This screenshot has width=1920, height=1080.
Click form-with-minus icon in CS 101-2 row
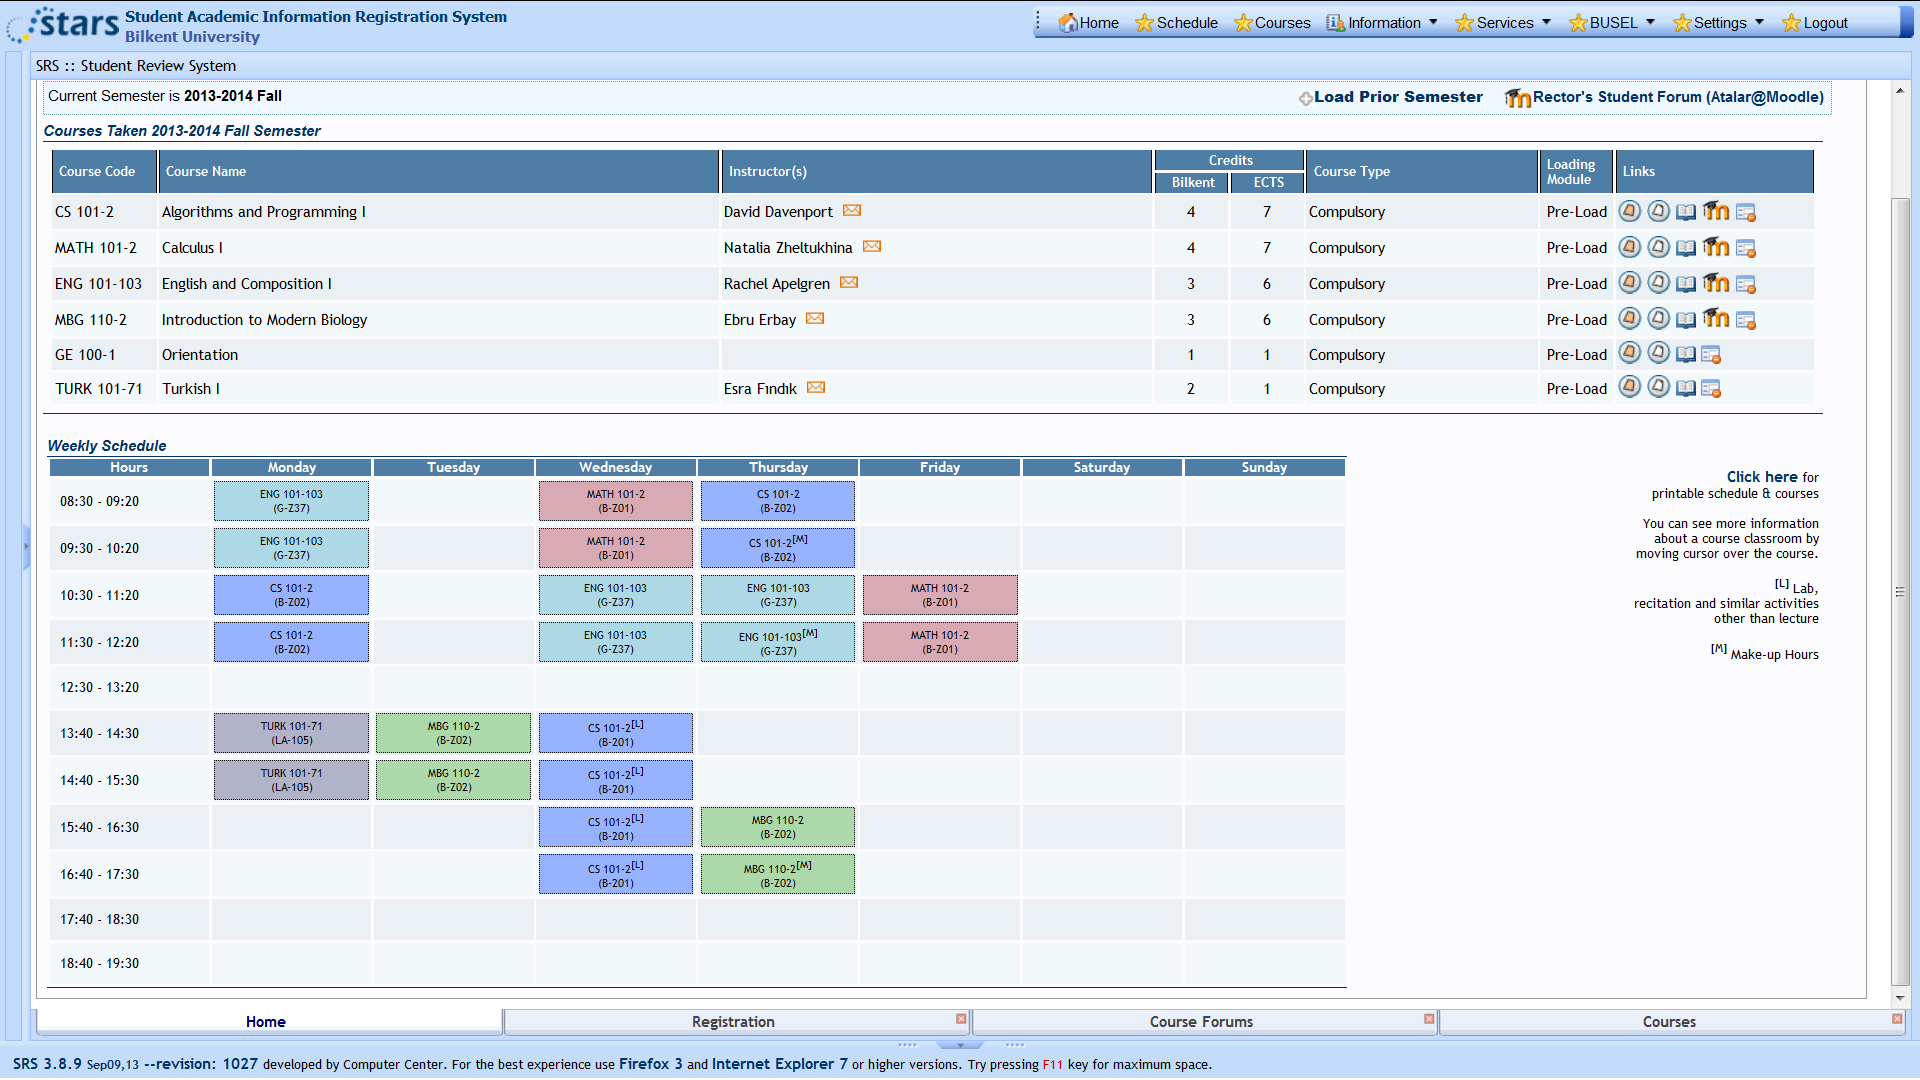click(1746, 212)
